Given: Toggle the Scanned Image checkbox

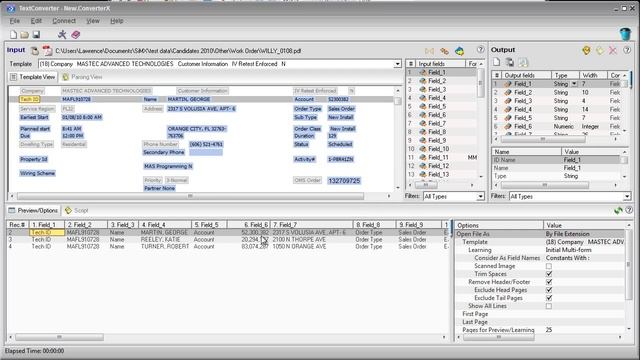Looking at the screenshot, I should tap(549, 266).
